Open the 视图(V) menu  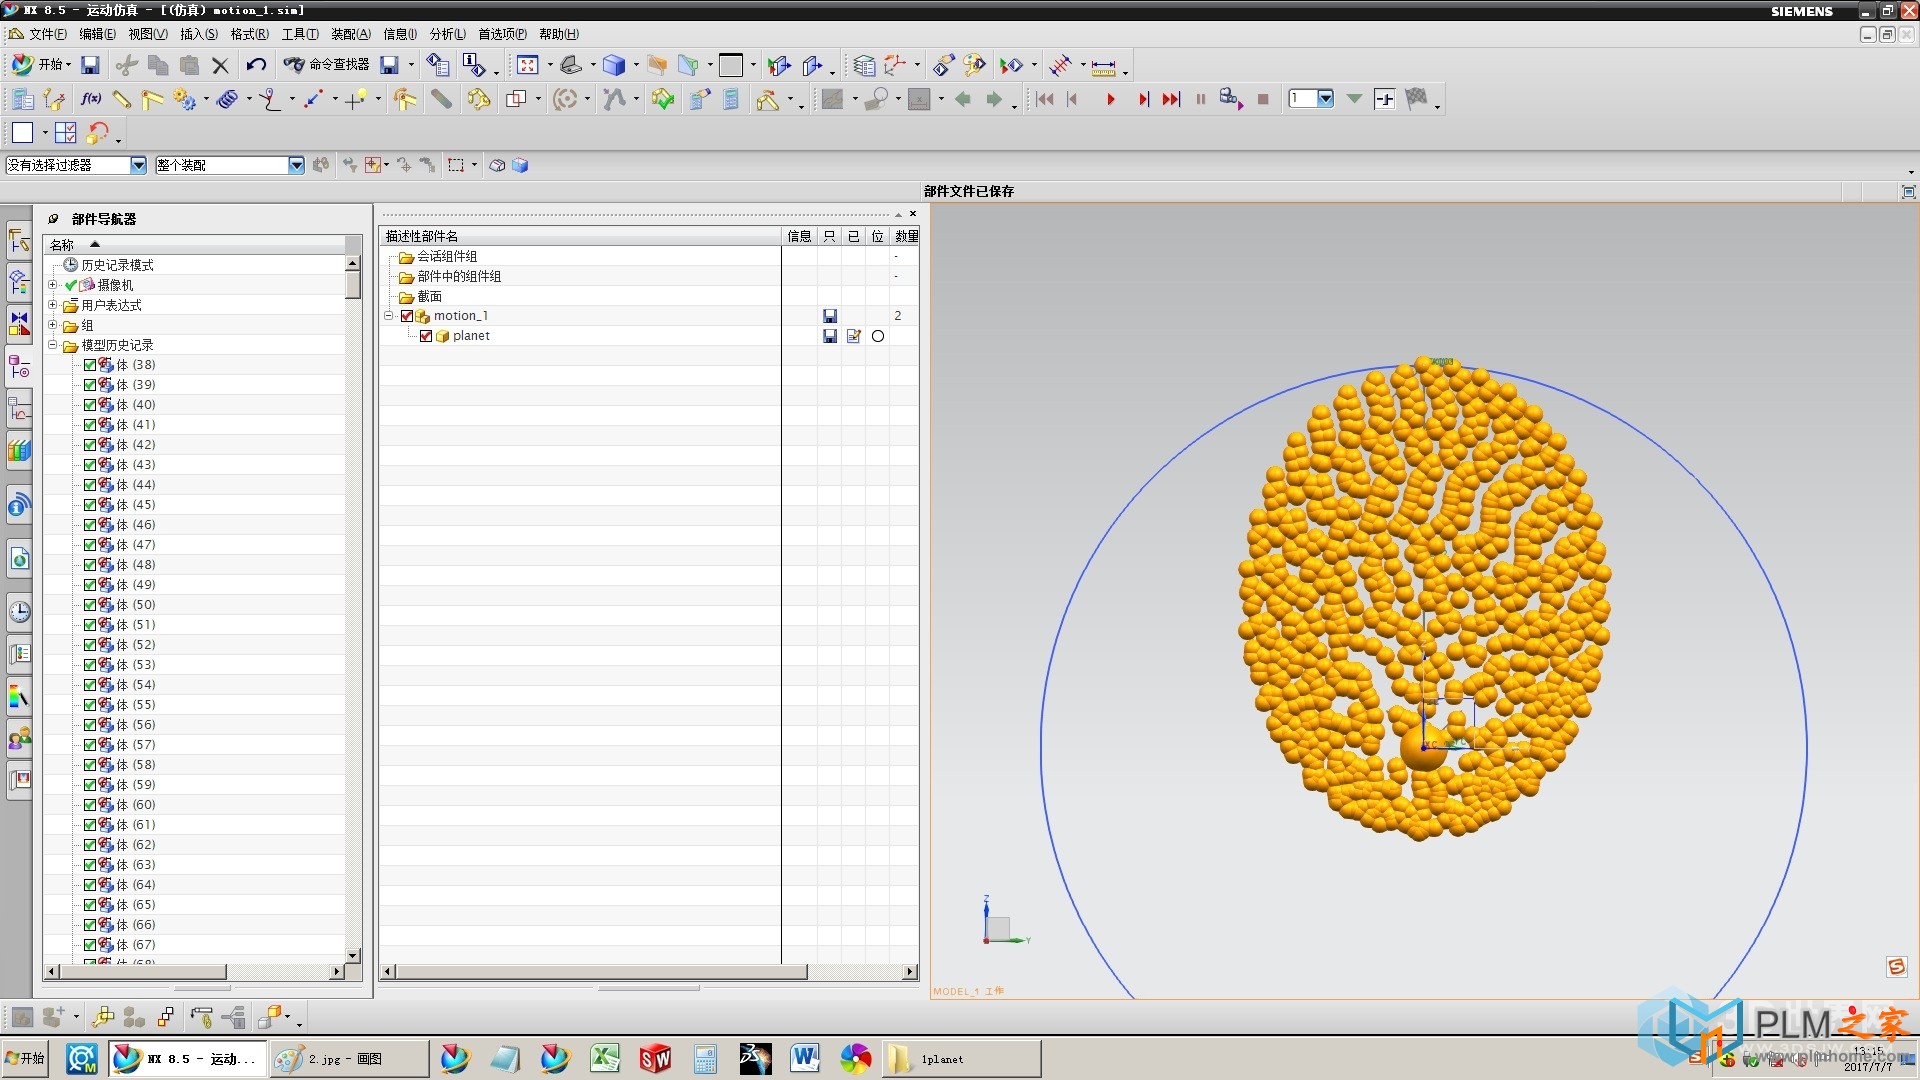[147, 34]
